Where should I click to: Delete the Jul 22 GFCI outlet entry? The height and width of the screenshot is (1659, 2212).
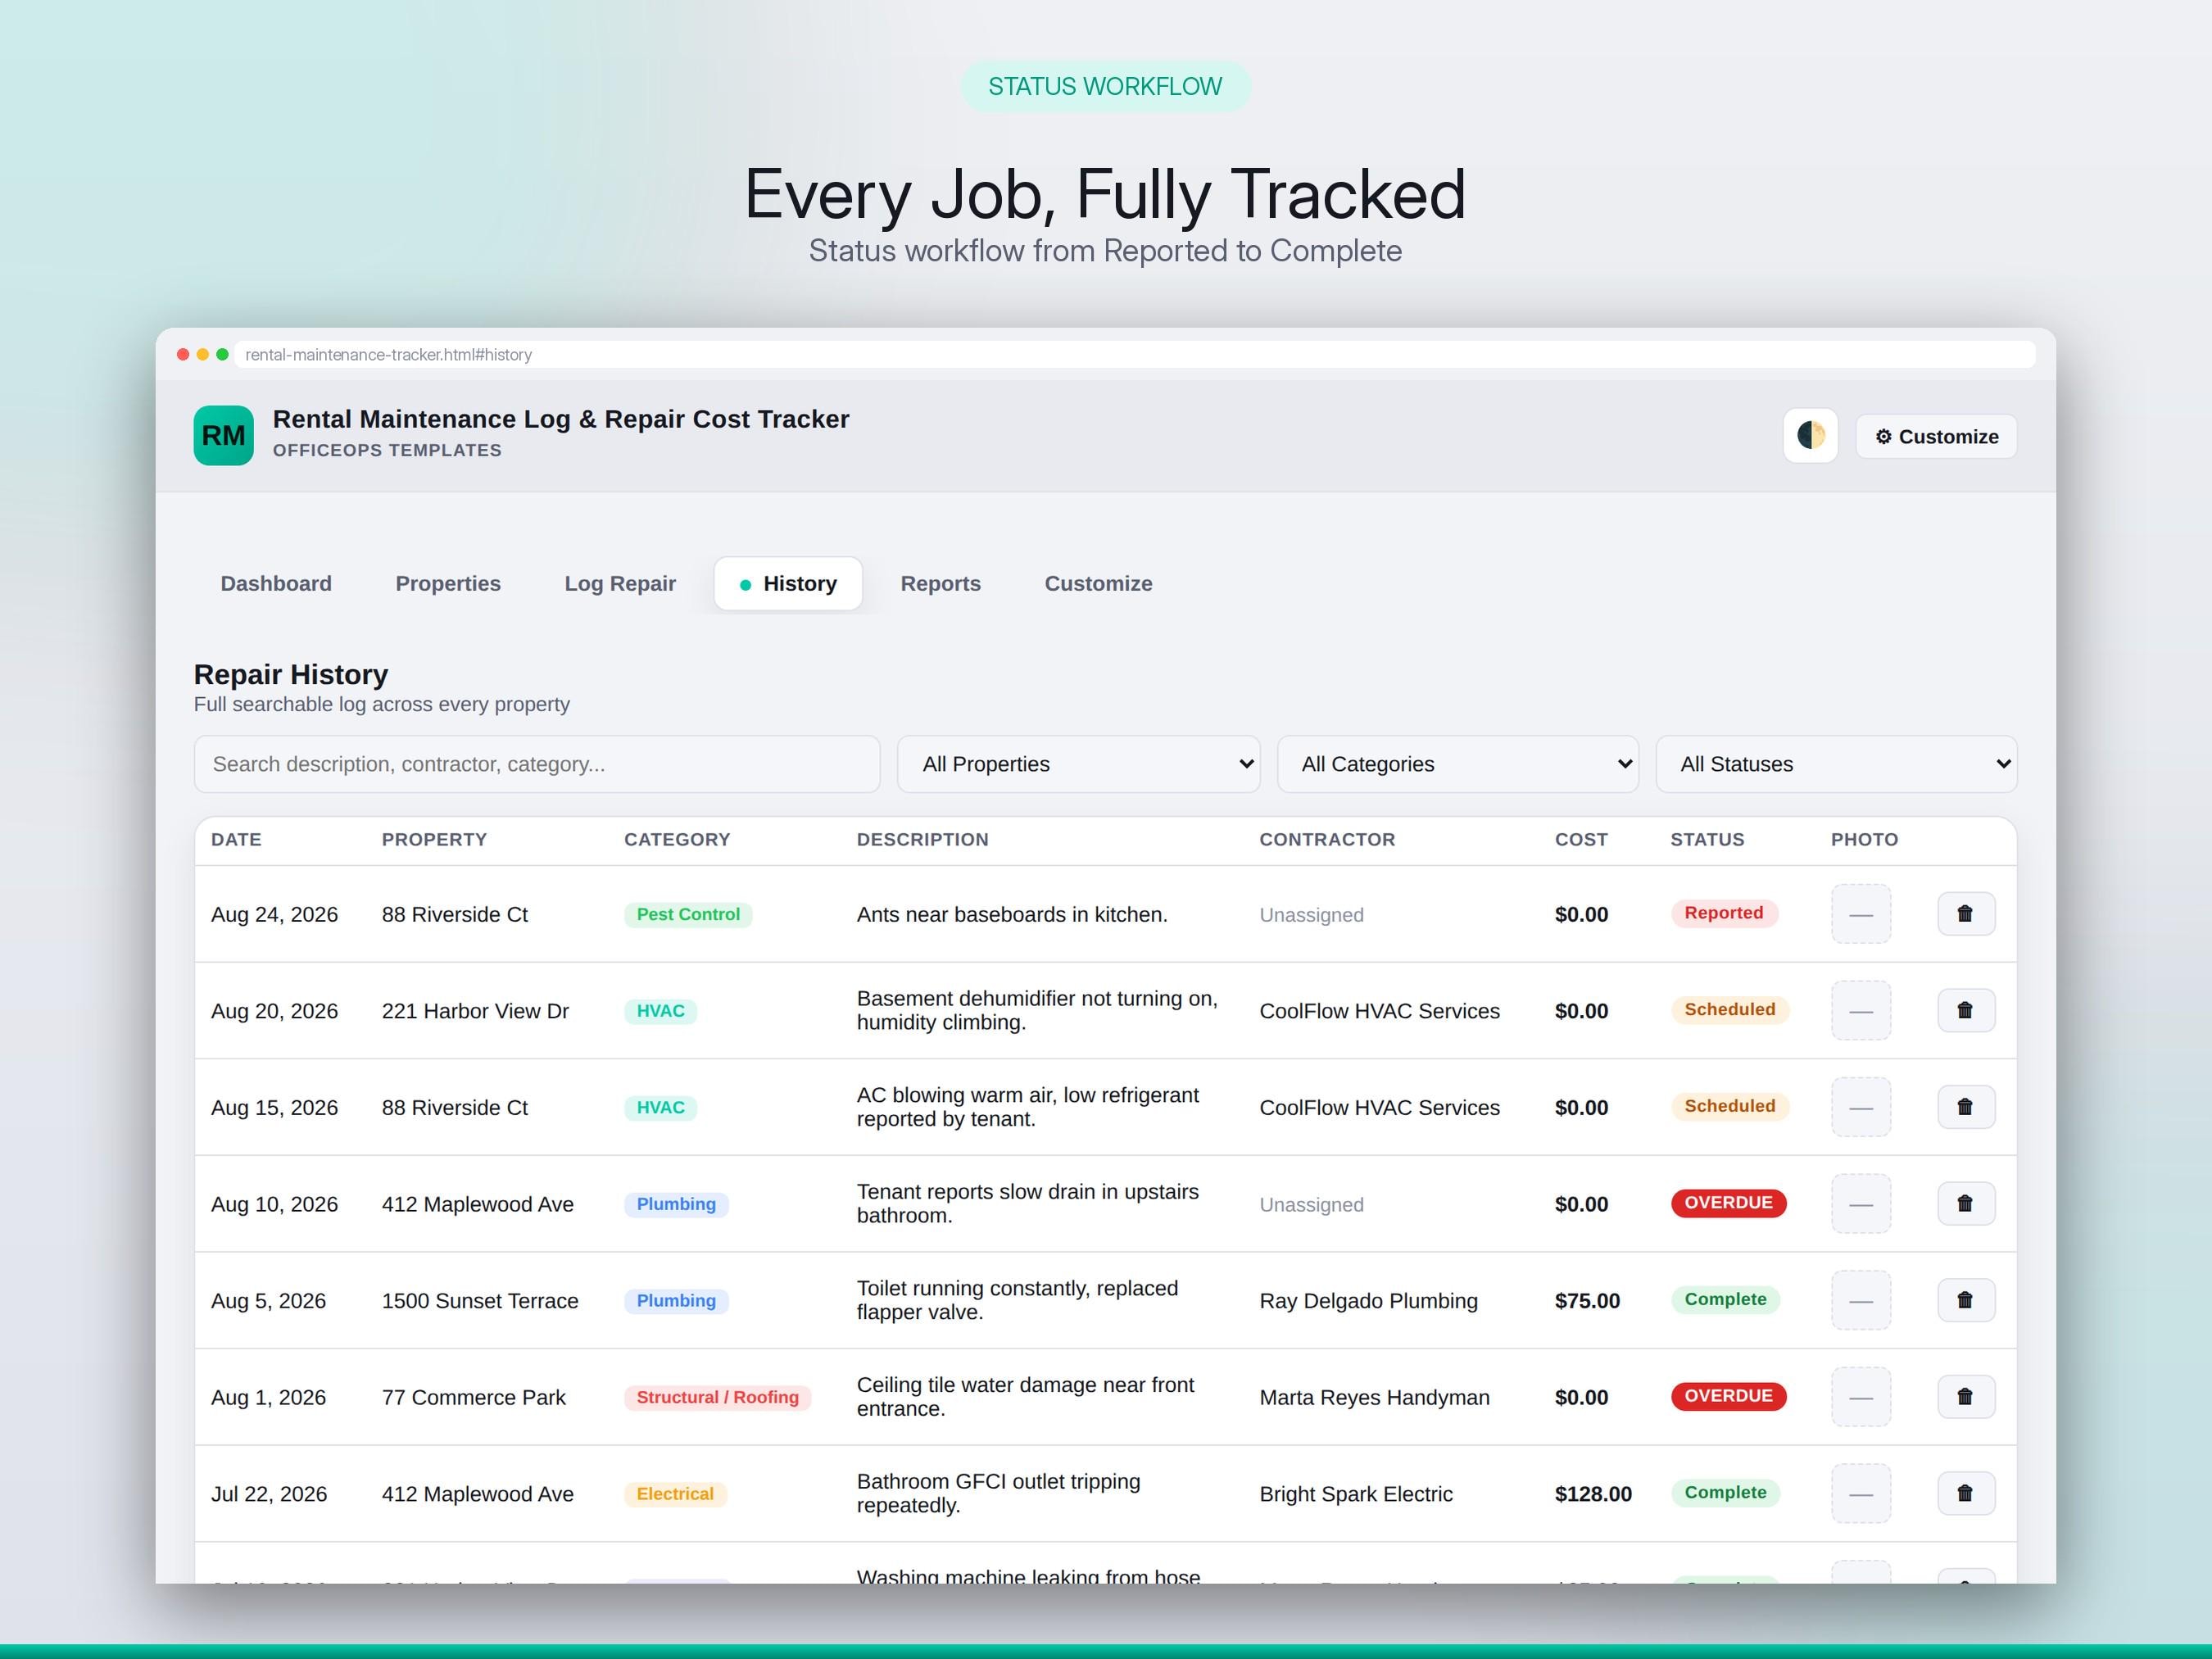[x=1966, y=1494]
